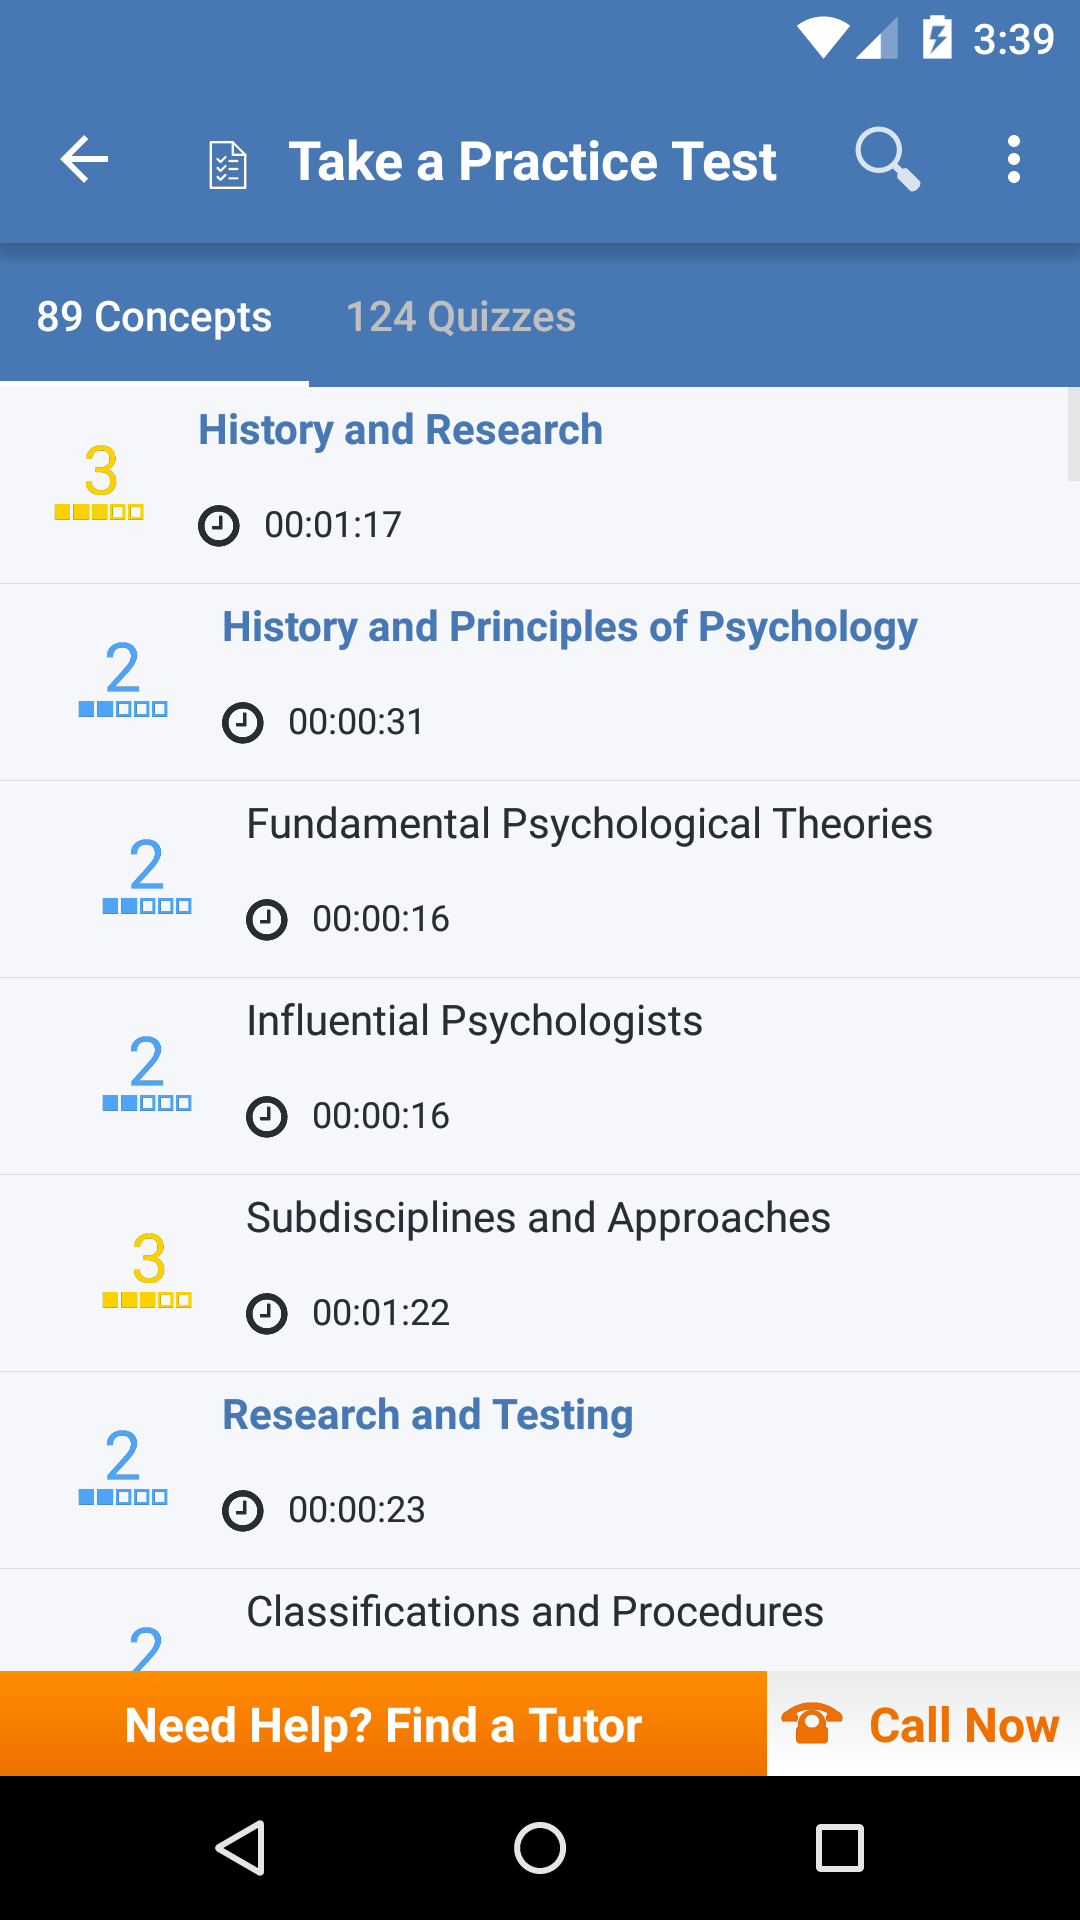Click Need Help? Find a Tutor banner
The width and height of the screenshot is (1080, 1920).
coord(383,1724)
